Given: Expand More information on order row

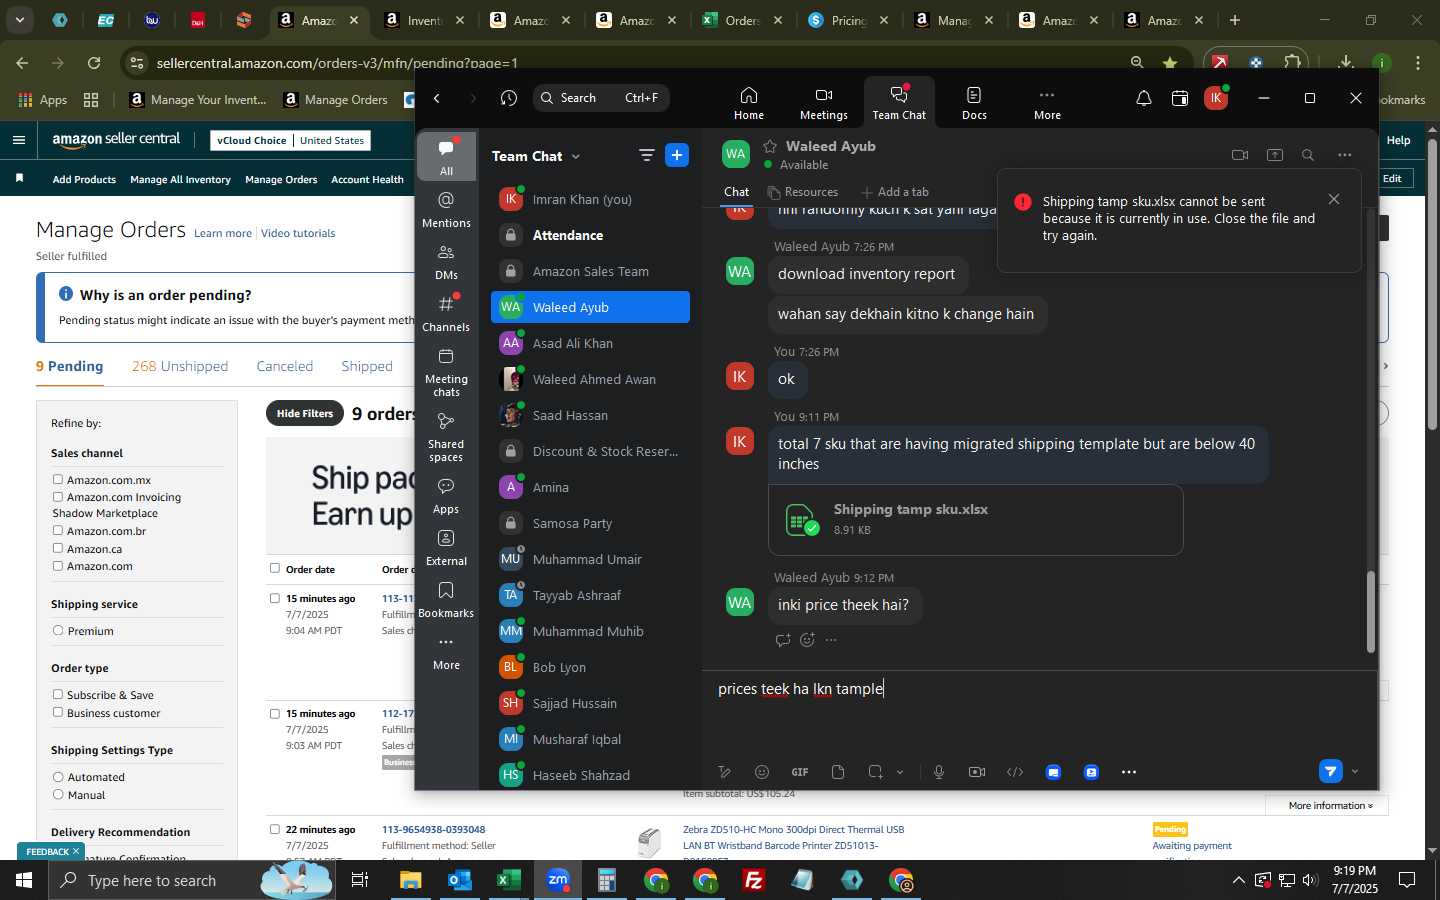Looking at the screenshot, I should 1330,806.
